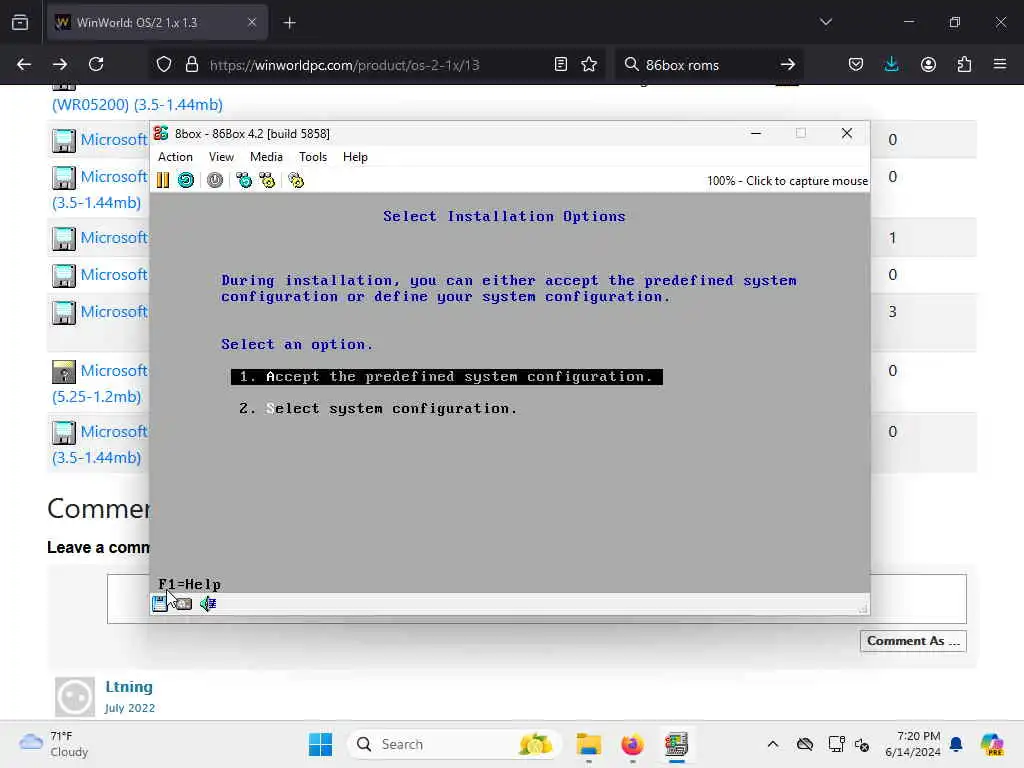Select 'Accept the predefined system configuration' option
Image resolution: width=1024 pixels, height=768 pixels.
447,377
